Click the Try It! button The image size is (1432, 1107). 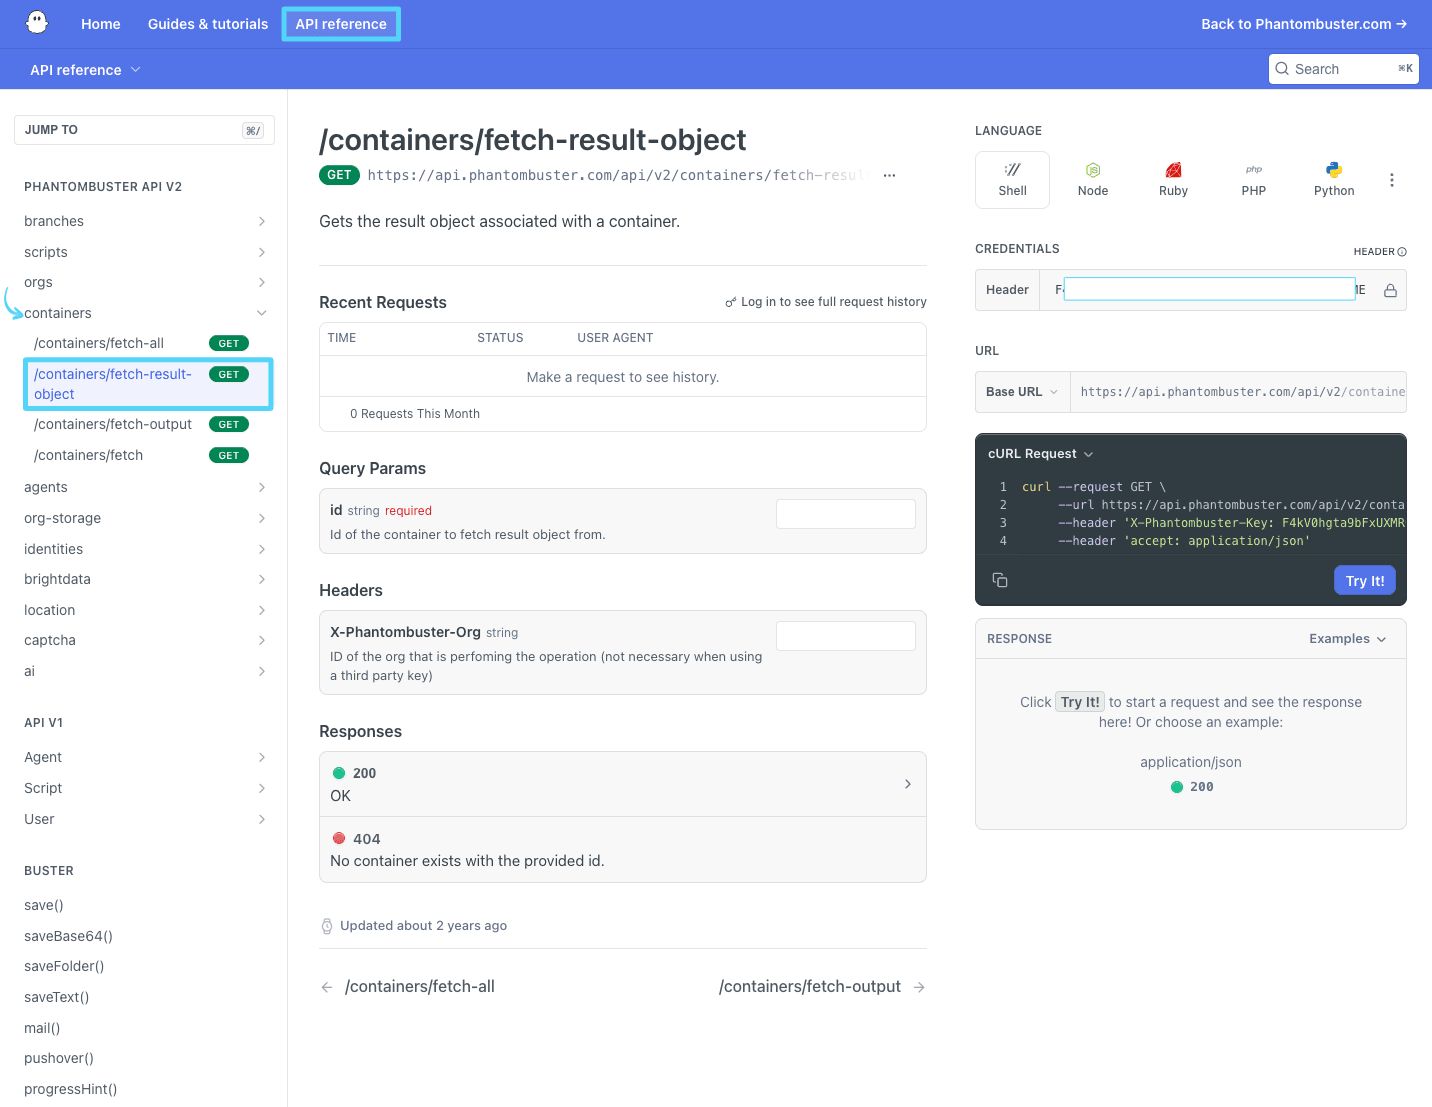tap(1365, 581)
